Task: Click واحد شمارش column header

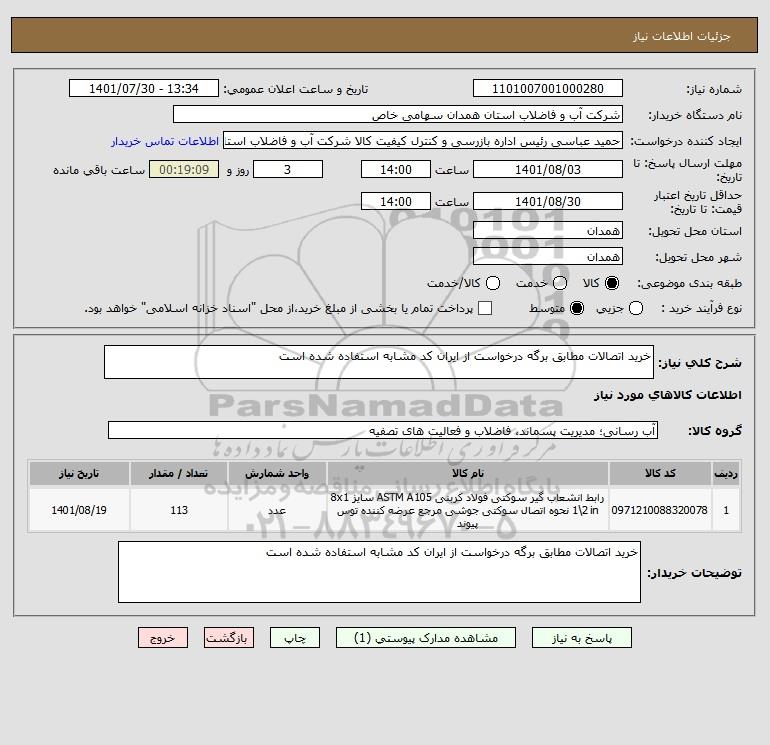Action: pyautogui.click(x=277, y=473)
